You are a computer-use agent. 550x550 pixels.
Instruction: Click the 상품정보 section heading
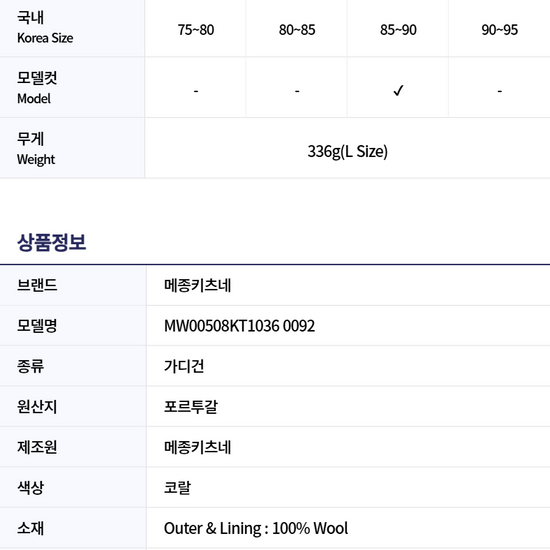(52, 242)
